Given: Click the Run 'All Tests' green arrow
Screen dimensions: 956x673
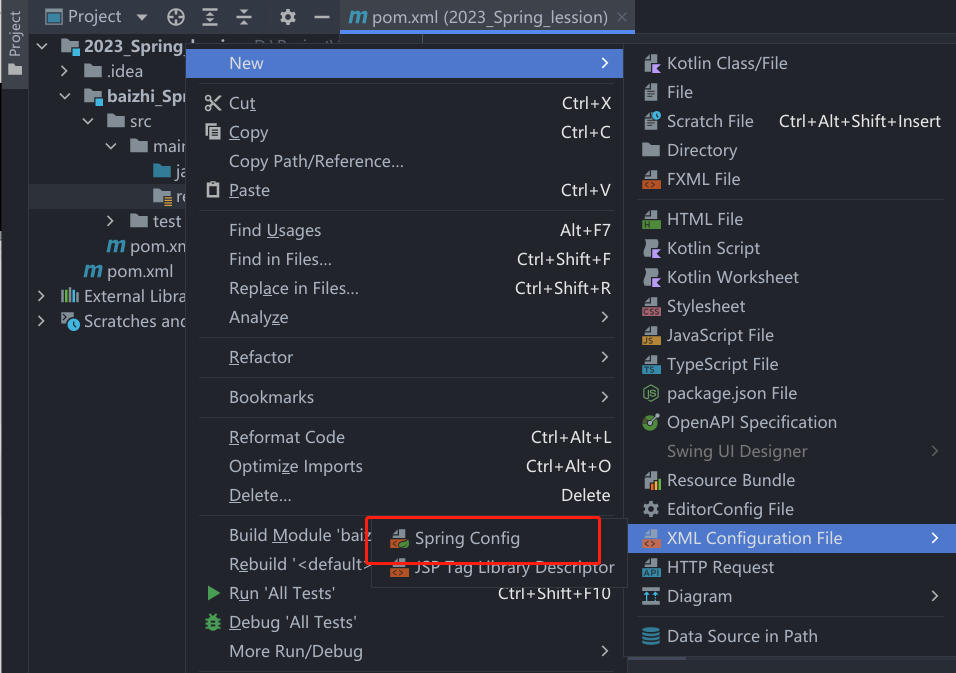Looking at the screenshot, I should click(x=213, y=593).
